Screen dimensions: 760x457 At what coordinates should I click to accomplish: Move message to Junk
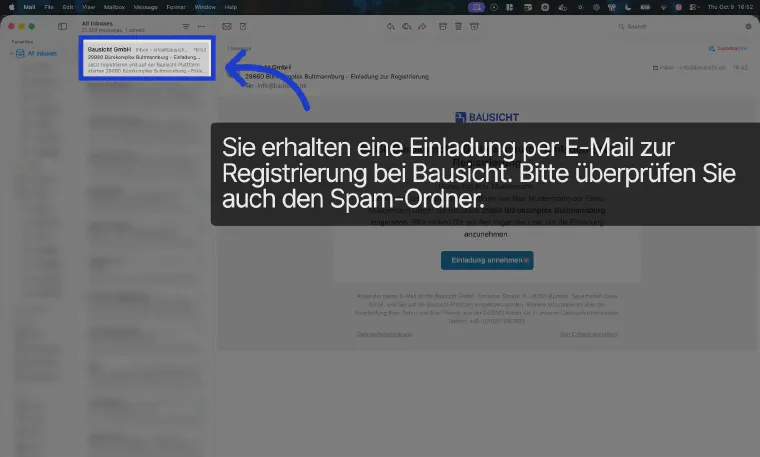pos(474,27)
